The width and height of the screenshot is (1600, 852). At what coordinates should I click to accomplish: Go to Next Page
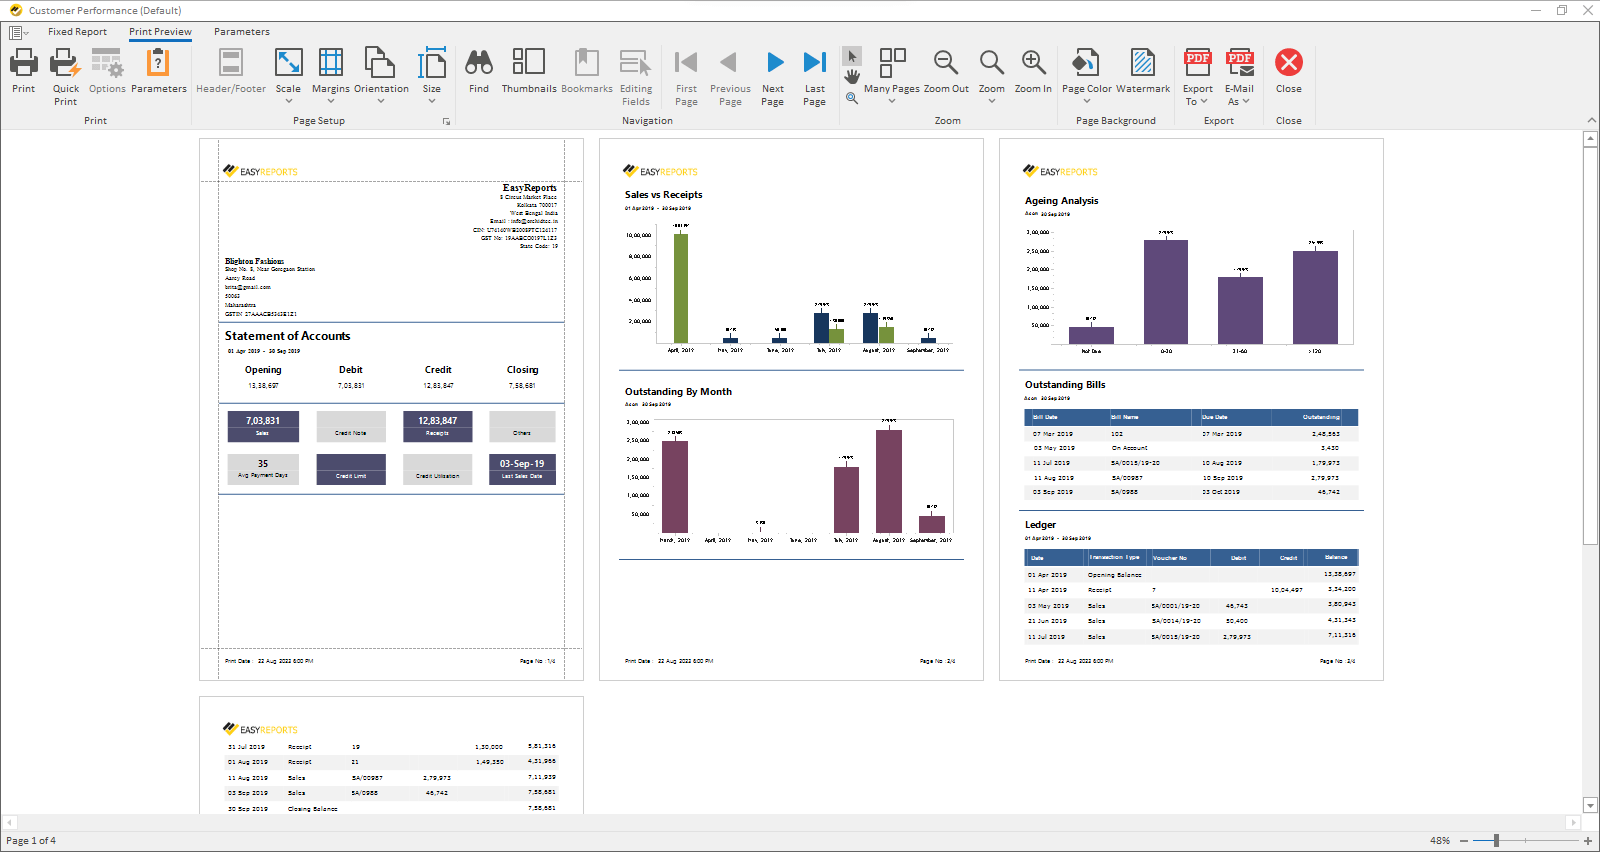tap(773, 64)
